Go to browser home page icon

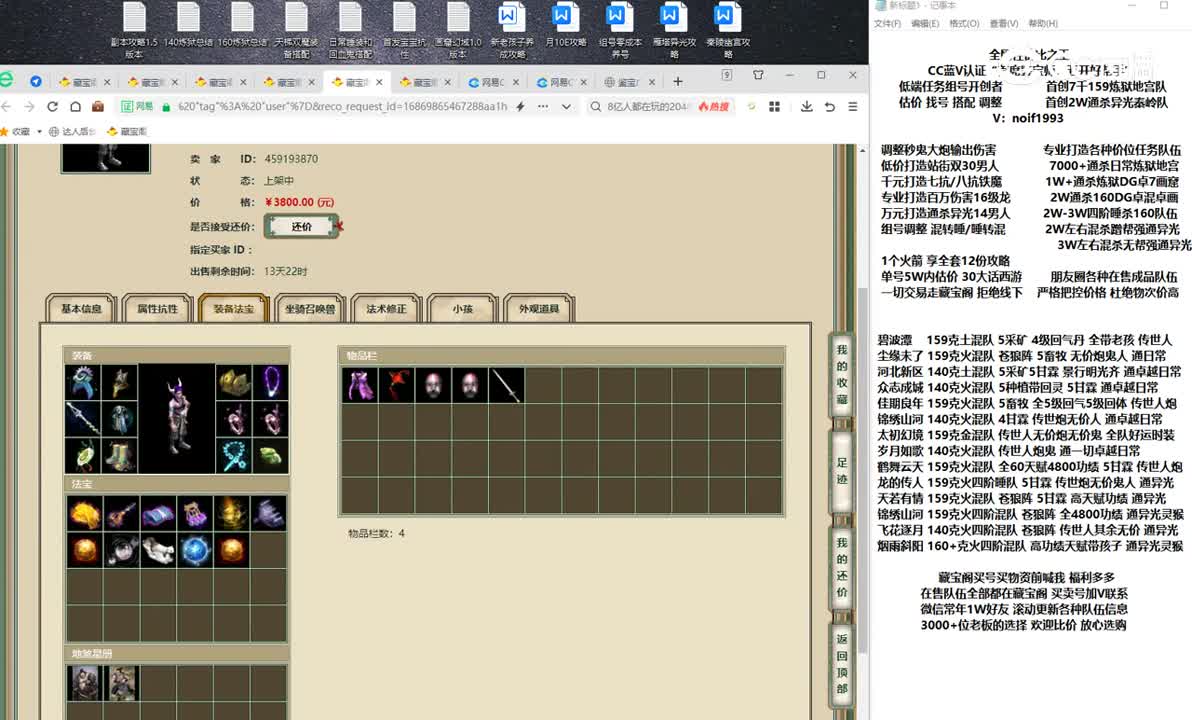coord(75,106)
